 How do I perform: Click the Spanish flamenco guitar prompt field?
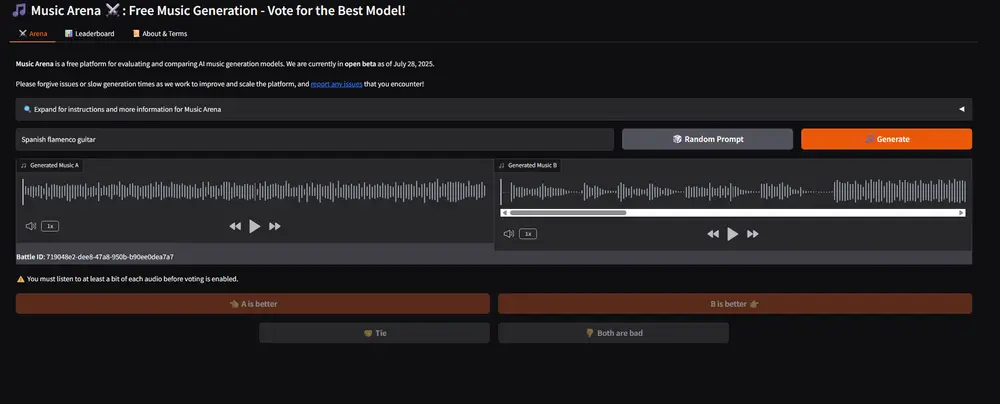click(314, 139)
